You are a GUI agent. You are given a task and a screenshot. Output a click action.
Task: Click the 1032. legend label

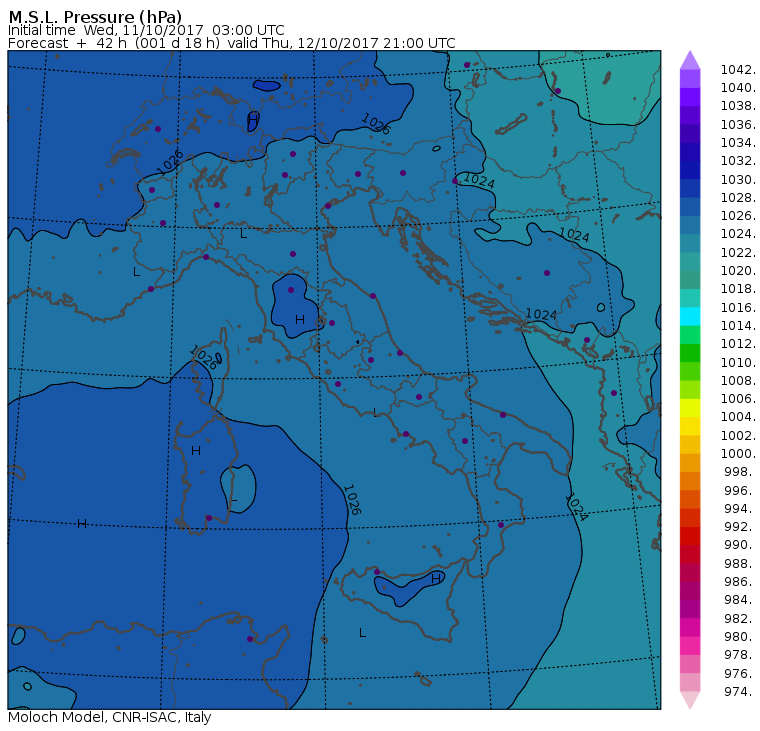coord(738,160)
